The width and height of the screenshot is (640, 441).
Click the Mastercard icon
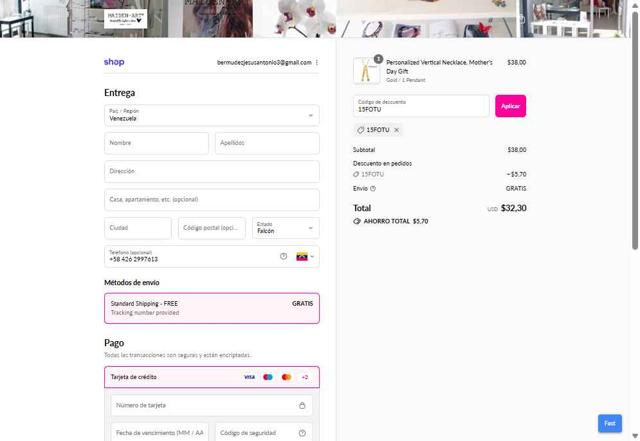tap(287, 377)
